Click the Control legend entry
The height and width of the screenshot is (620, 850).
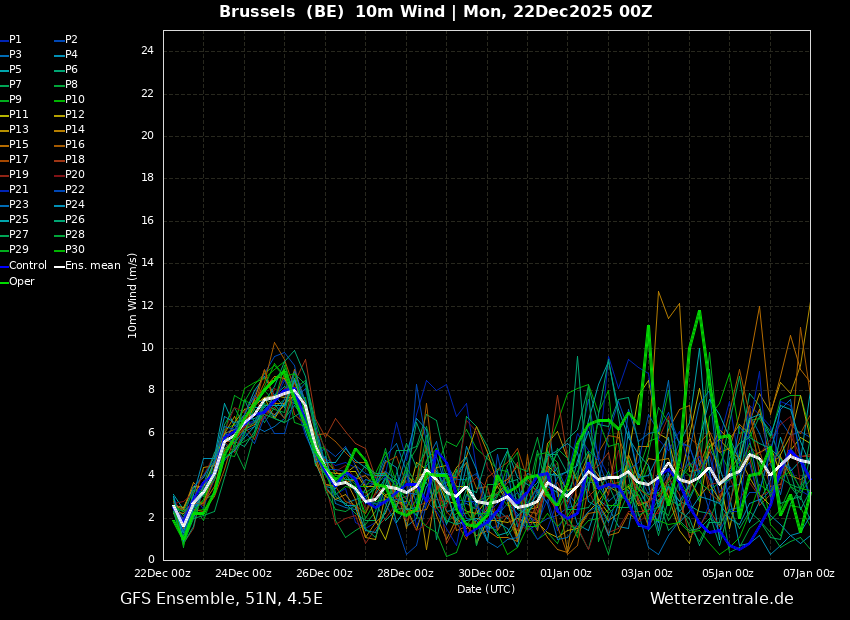27,266
